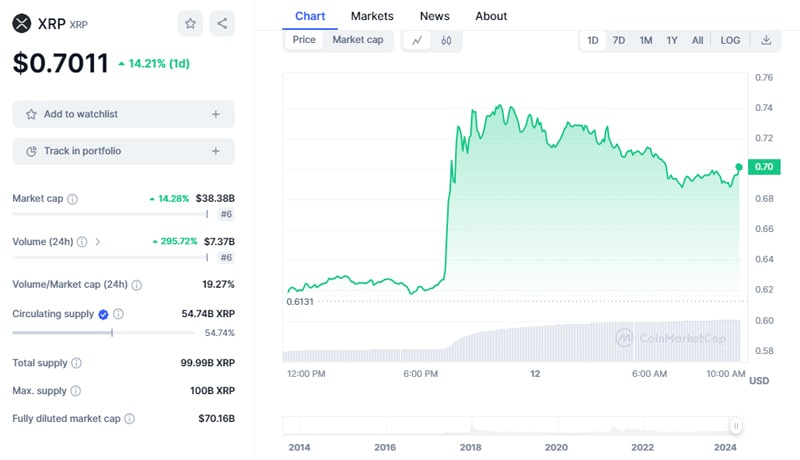800x460 pixels.
Task: Click the plus icon on Track in portfolio
Action: point(216,151)
